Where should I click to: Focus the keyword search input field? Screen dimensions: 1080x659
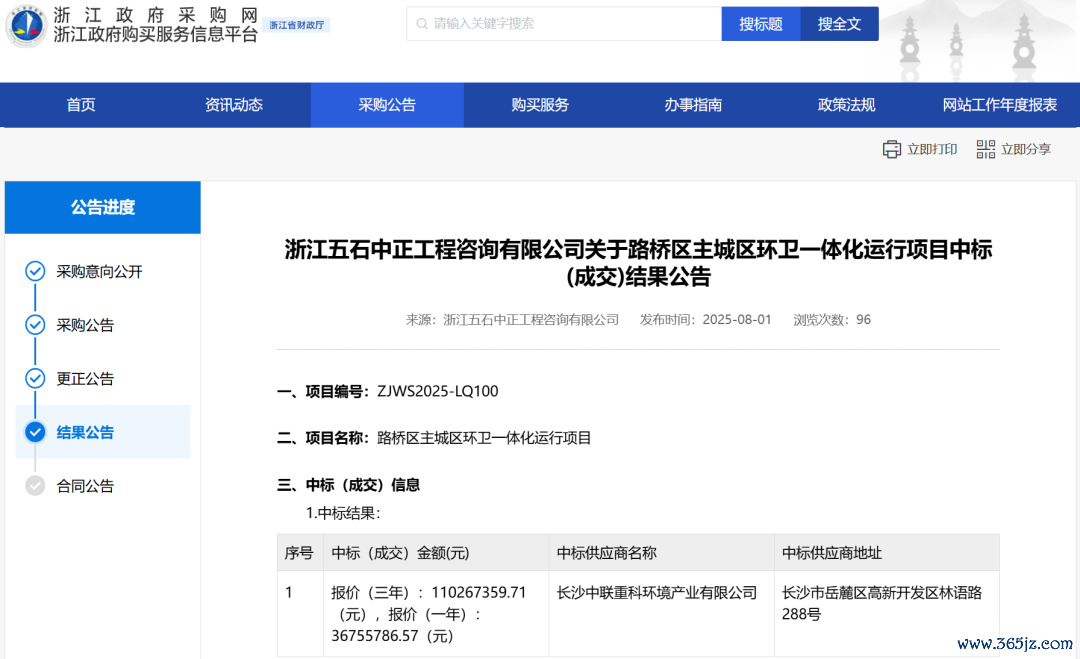(x=564, y=24)
